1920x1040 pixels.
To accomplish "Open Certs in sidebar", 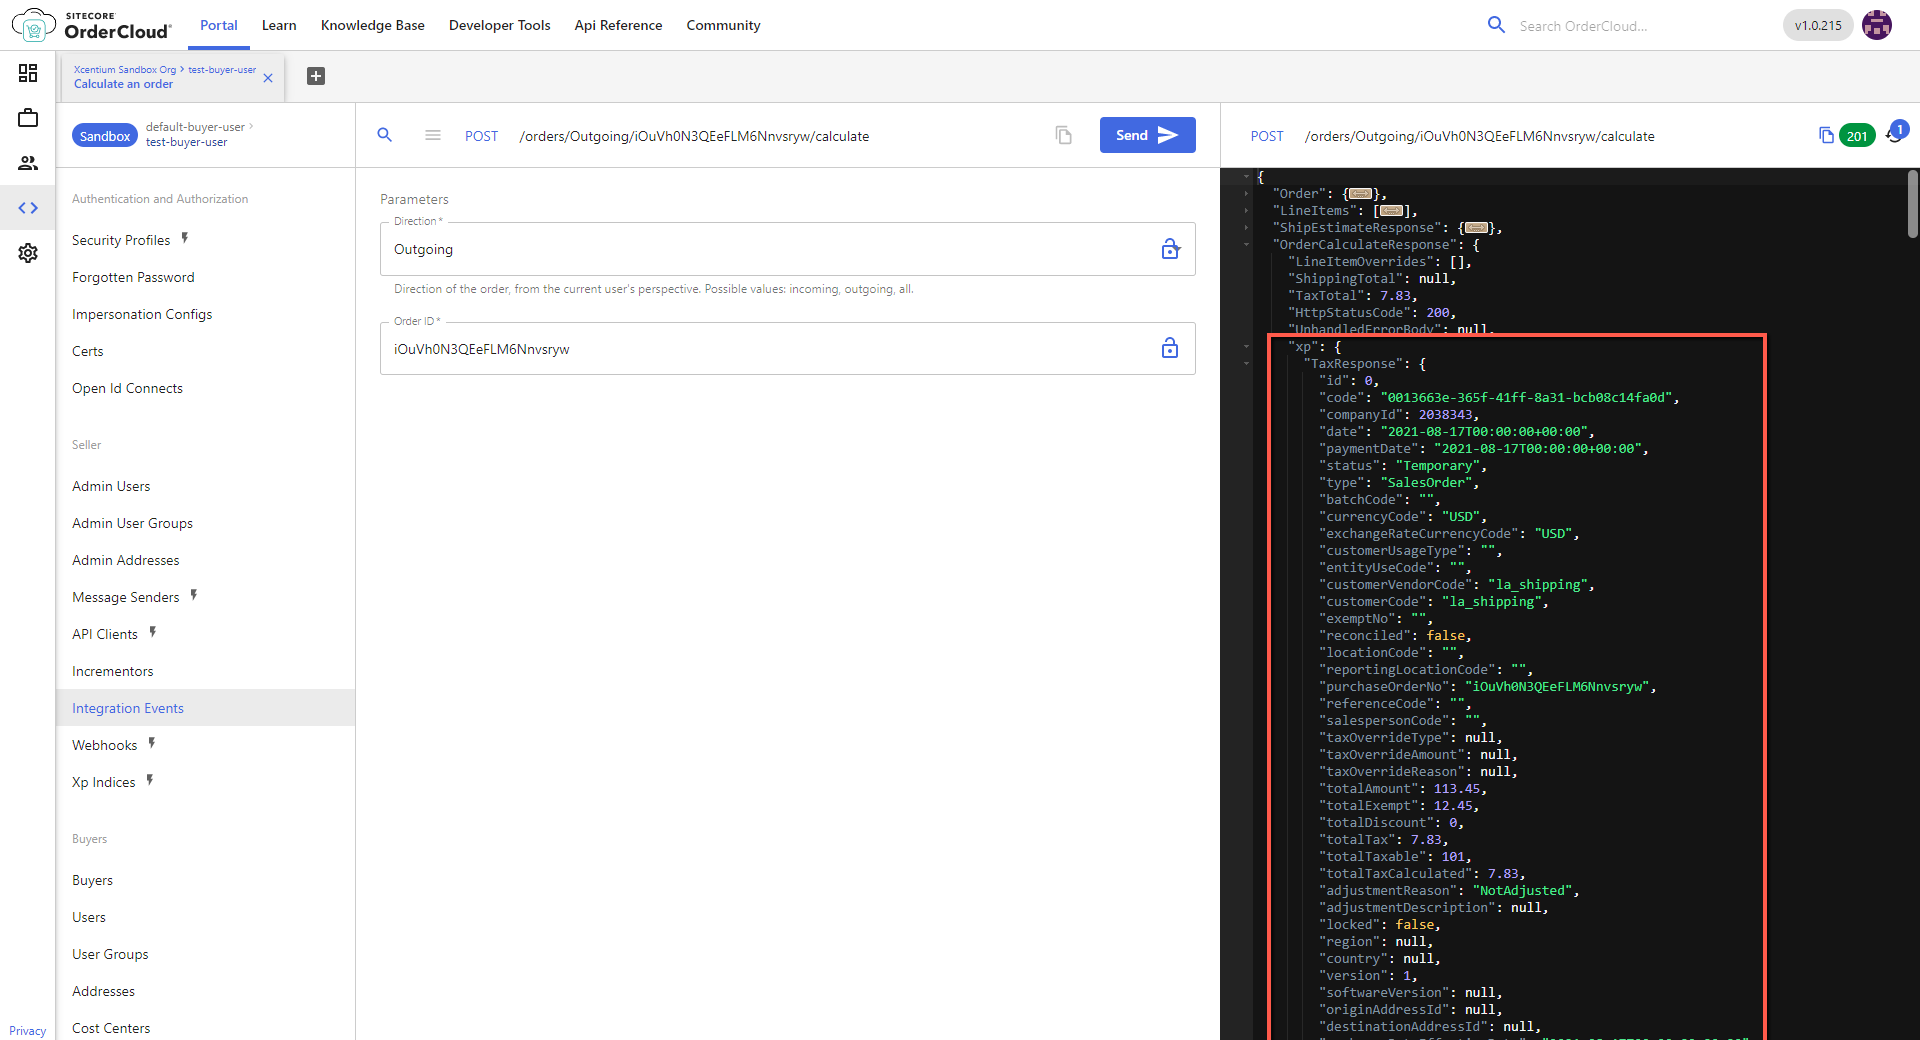I will [x=88, y=351].
